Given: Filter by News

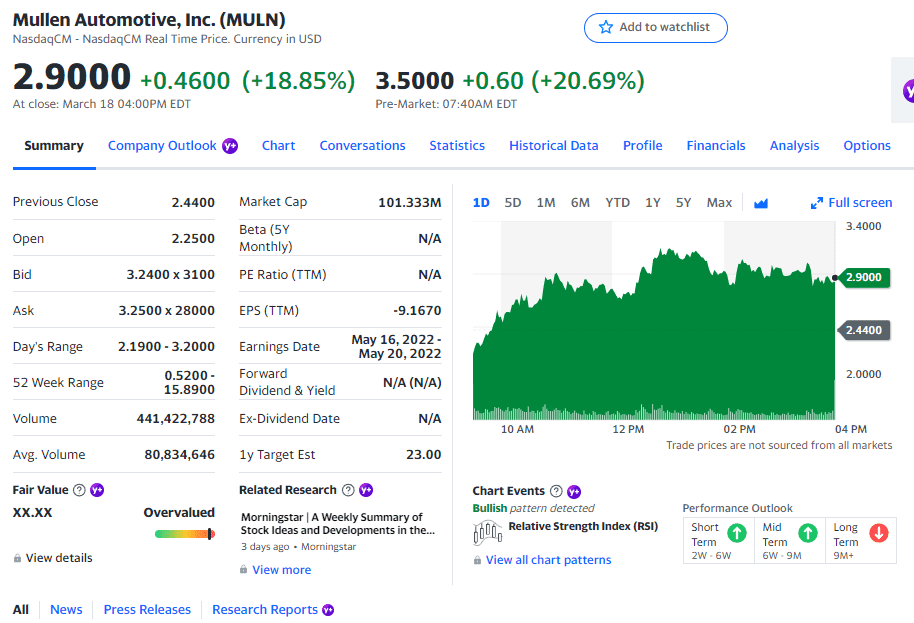Looking at the screenshot, I should pos(66,610).
